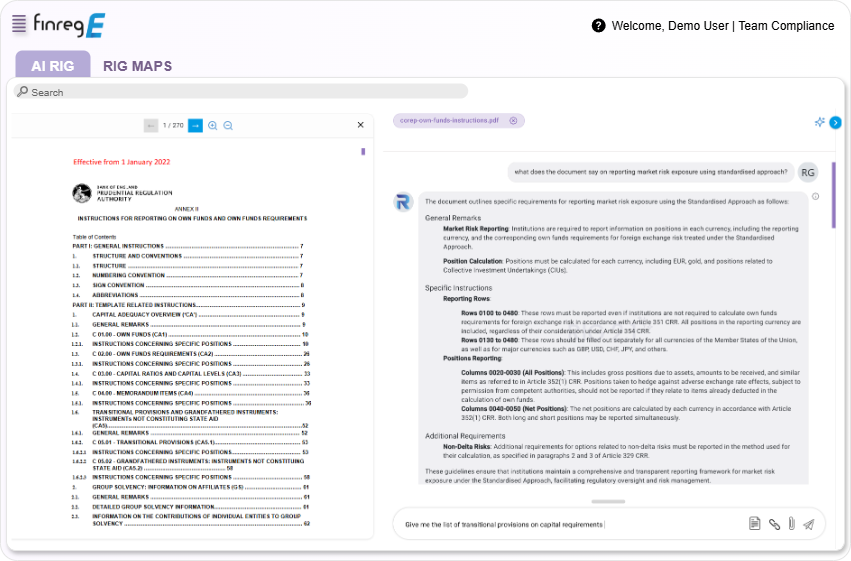851x561 pixels.
Task: Click the AI sparkle icon
Action: [819, 122]
